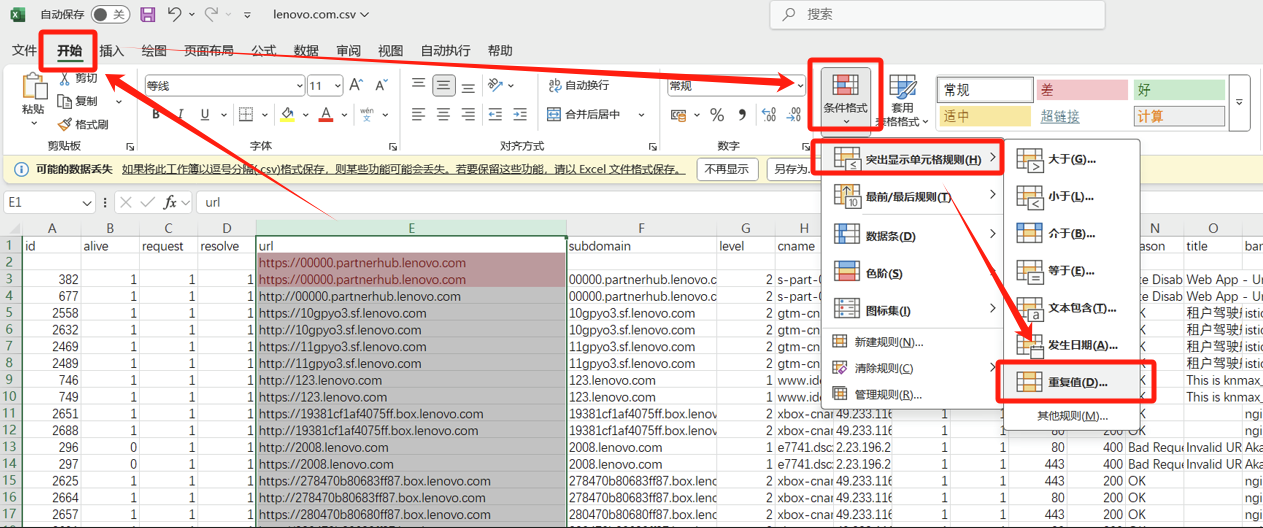Toggle Underline formatting
1263x528 pixels.
tap(205, 114)
